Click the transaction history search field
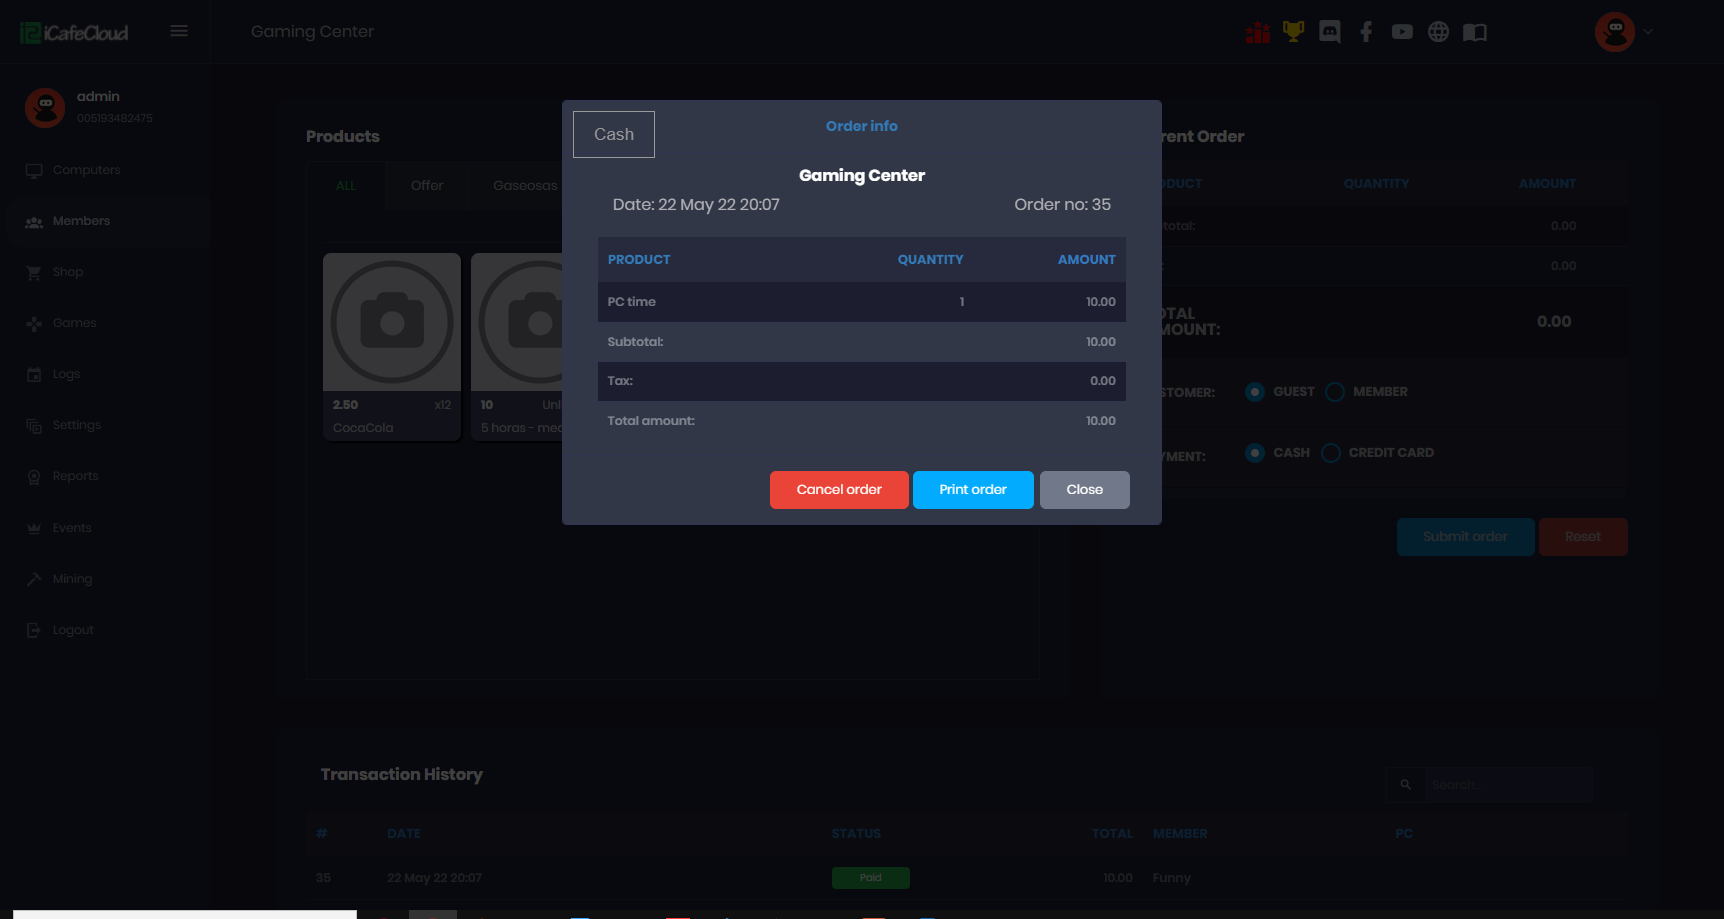Screen dimensions: 1724x919 point(1505,785)
